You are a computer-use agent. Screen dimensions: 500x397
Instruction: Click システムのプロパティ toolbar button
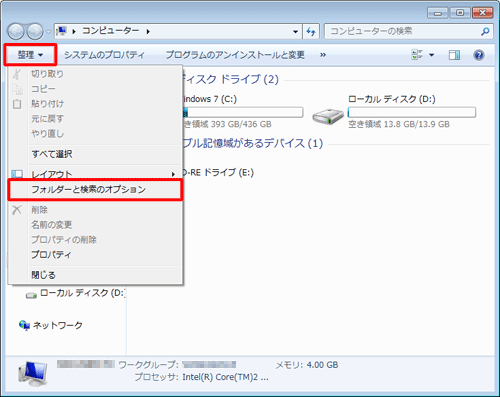pyautogui.click(x=104, y=55)
